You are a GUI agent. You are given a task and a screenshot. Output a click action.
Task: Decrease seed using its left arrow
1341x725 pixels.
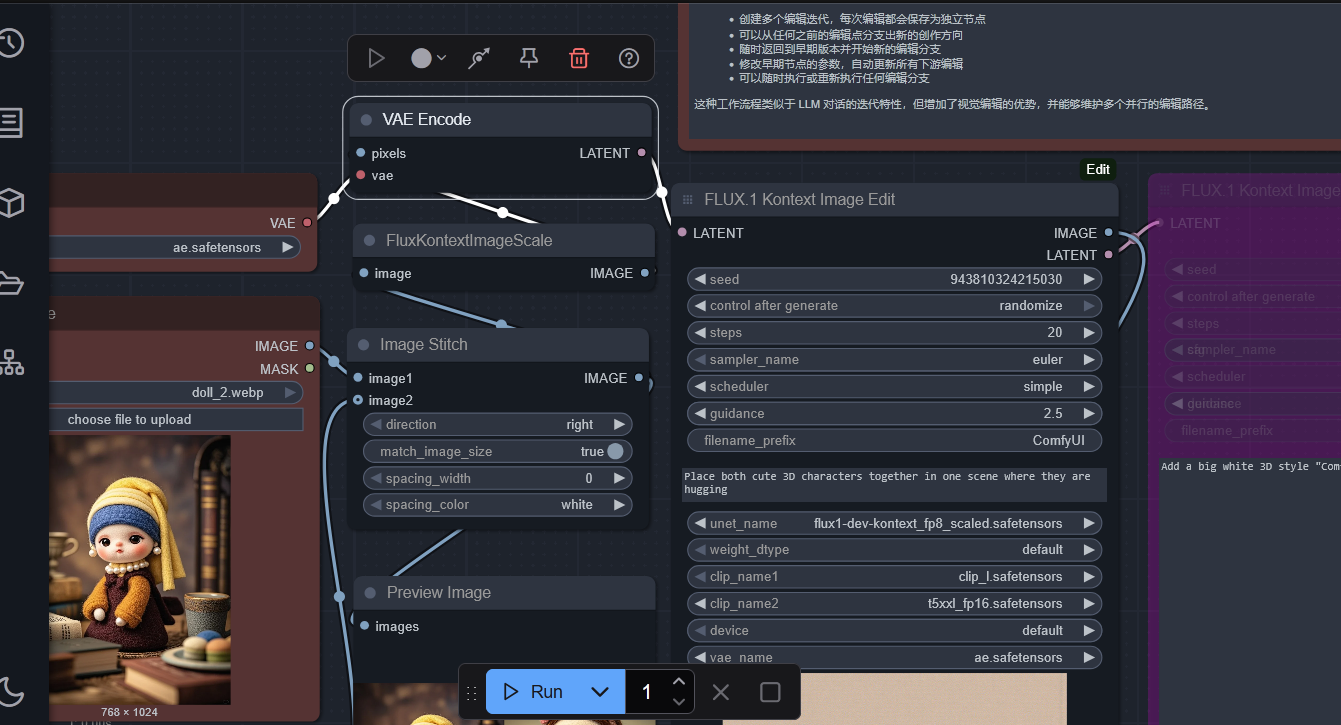tap(700, 279)
